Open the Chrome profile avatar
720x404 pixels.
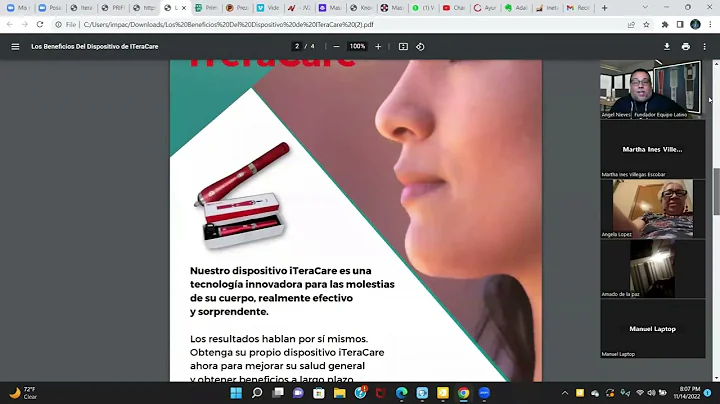pyautogui.click(x=695, y=24)
